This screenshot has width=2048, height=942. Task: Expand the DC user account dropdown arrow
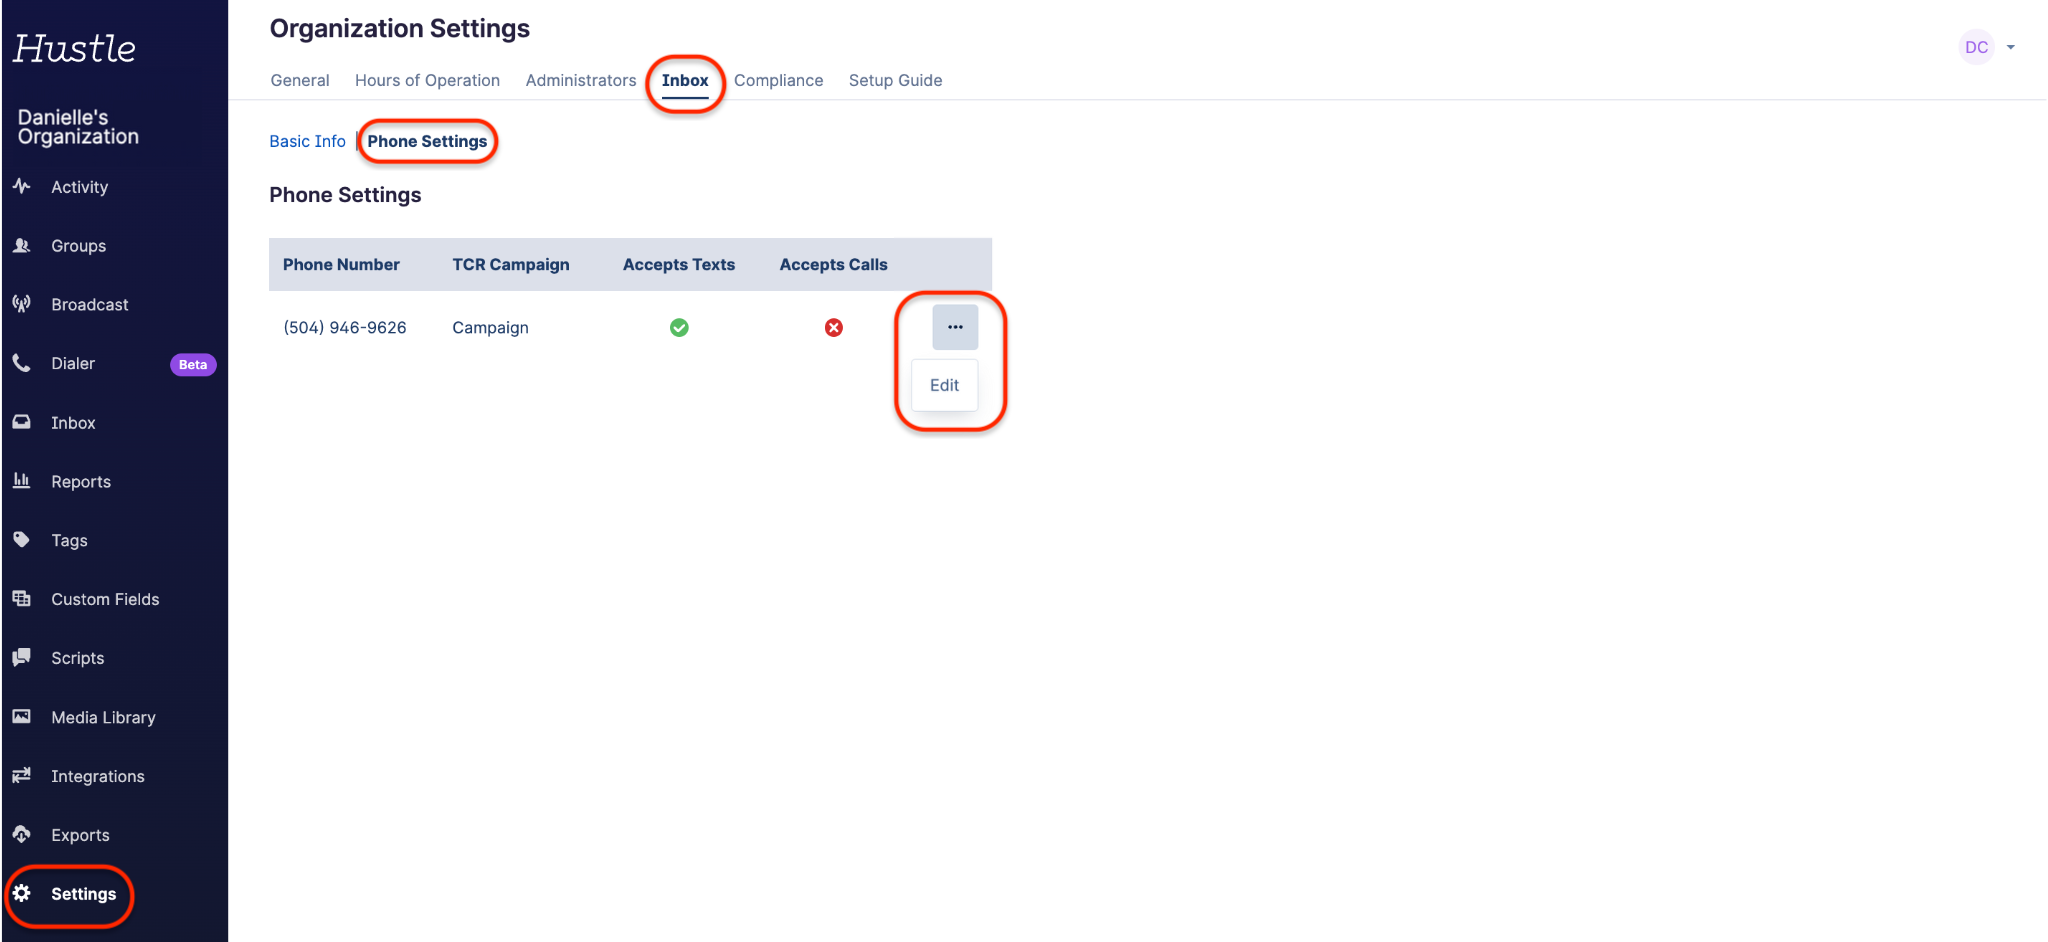2011,47
